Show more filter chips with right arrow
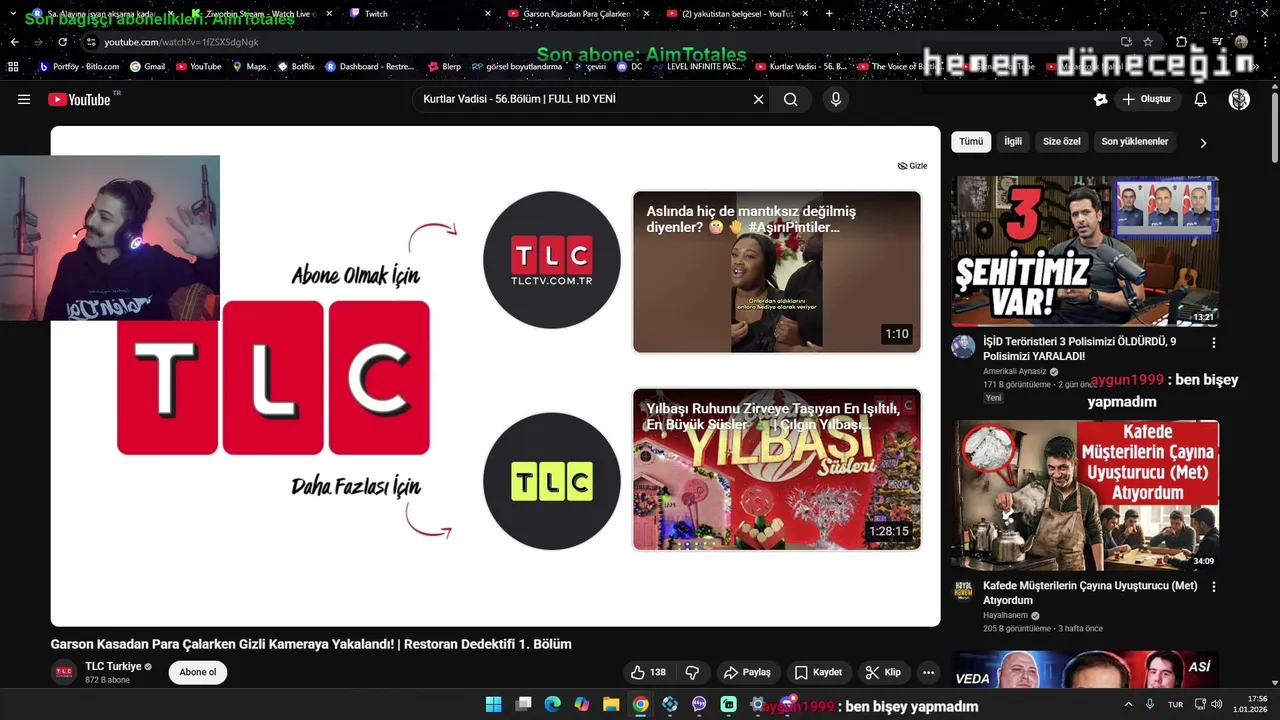The height and width of the screenshot is (720, 1280). pyautogui.click(x=1203, y=143)
